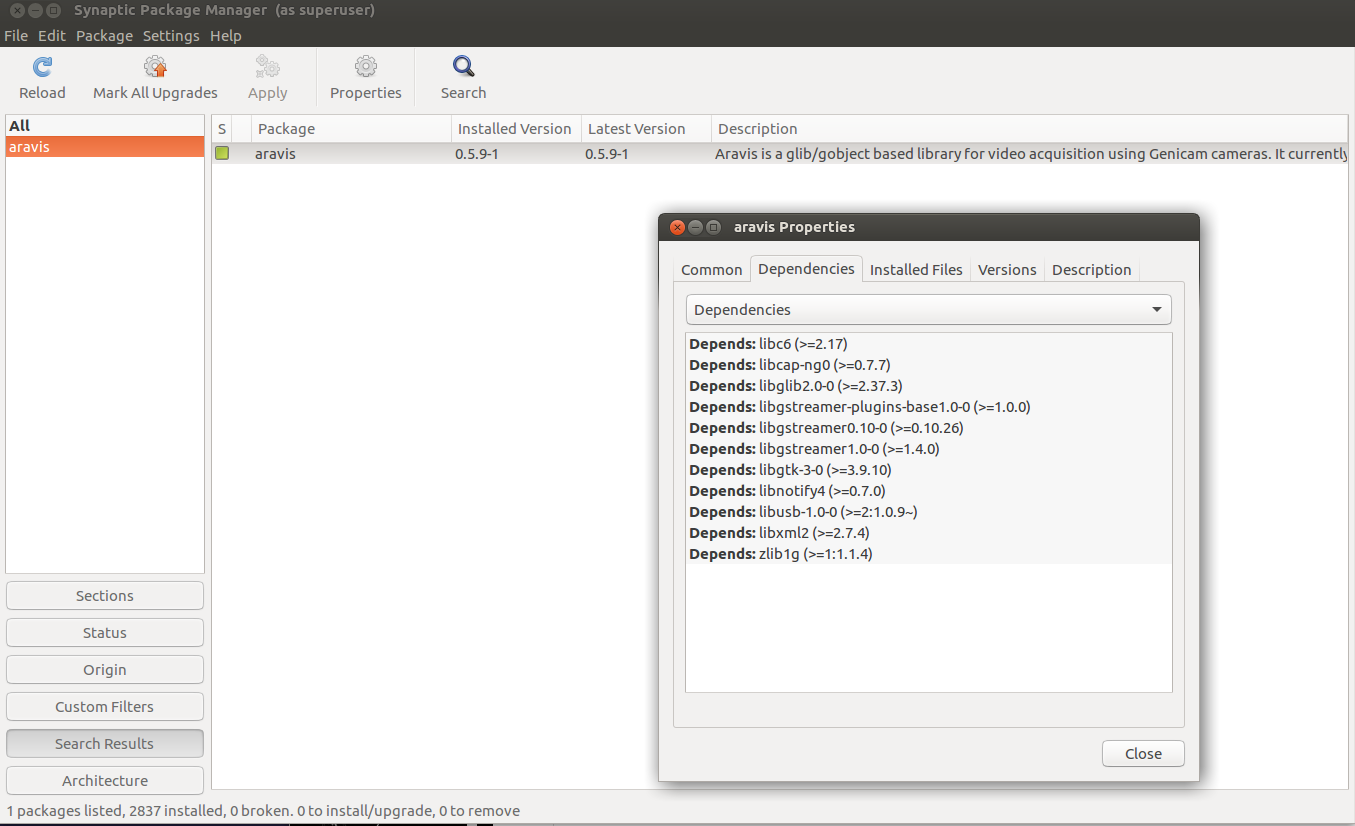Click the Apply toolbar icon

267,67
